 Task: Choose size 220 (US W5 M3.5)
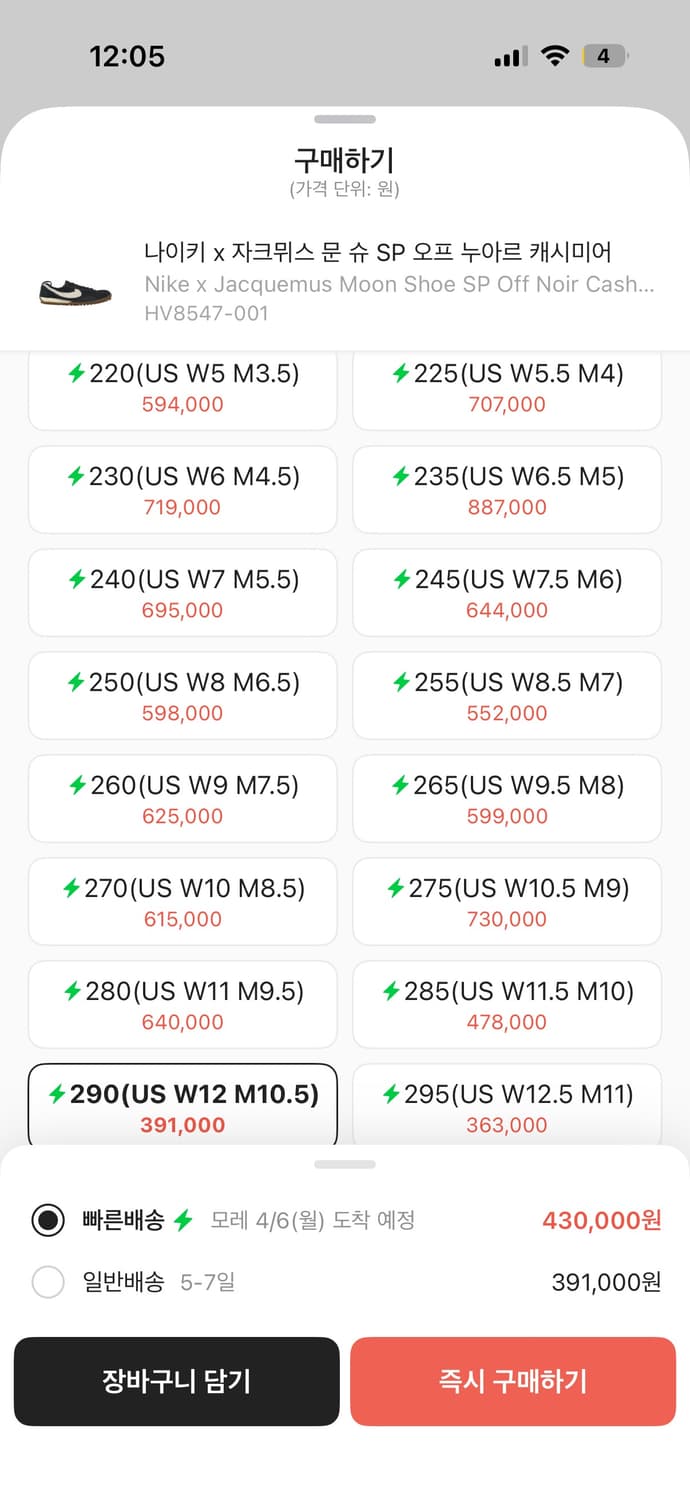pyautogui.click(x=183, y=387)
